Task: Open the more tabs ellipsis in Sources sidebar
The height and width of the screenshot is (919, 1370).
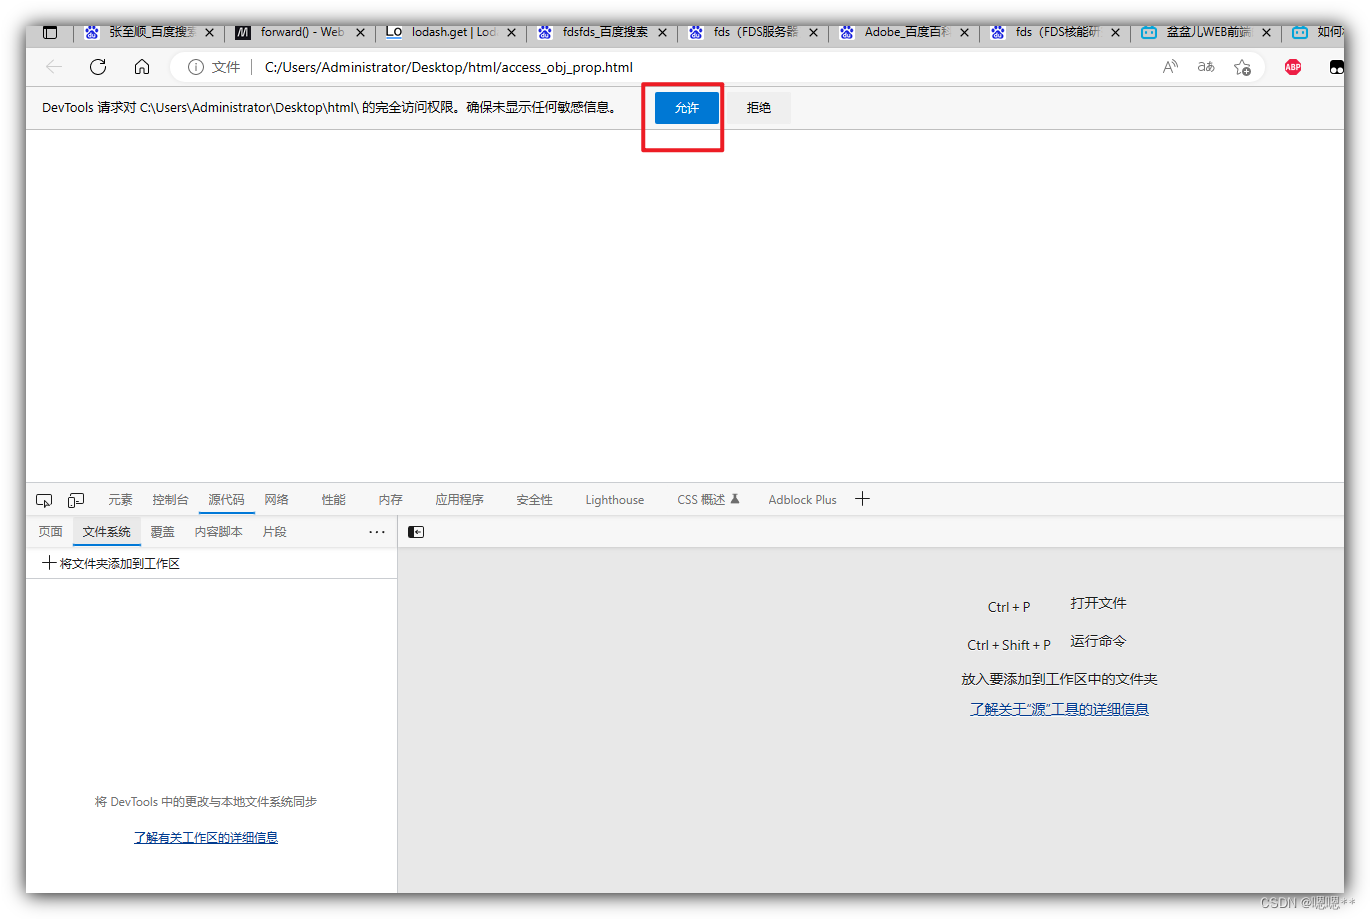Action: coord(377,532)
